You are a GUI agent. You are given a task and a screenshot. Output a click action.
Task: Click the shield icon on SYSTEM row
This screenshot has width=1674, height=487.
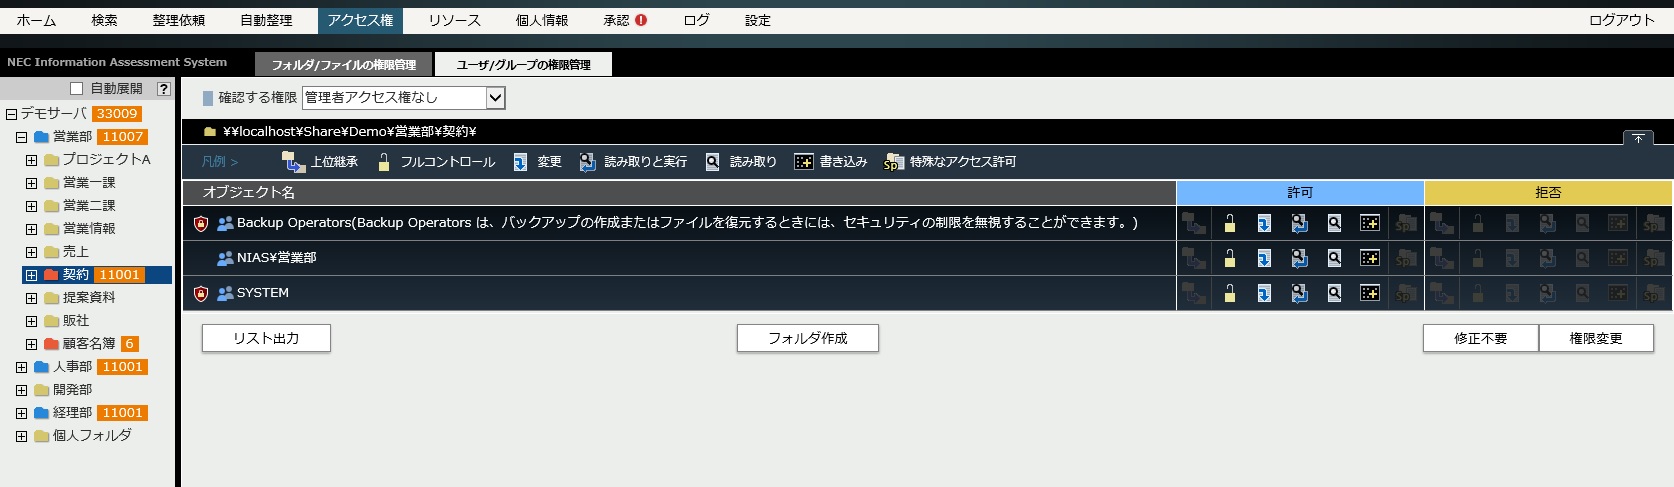(x=201, y=293)
